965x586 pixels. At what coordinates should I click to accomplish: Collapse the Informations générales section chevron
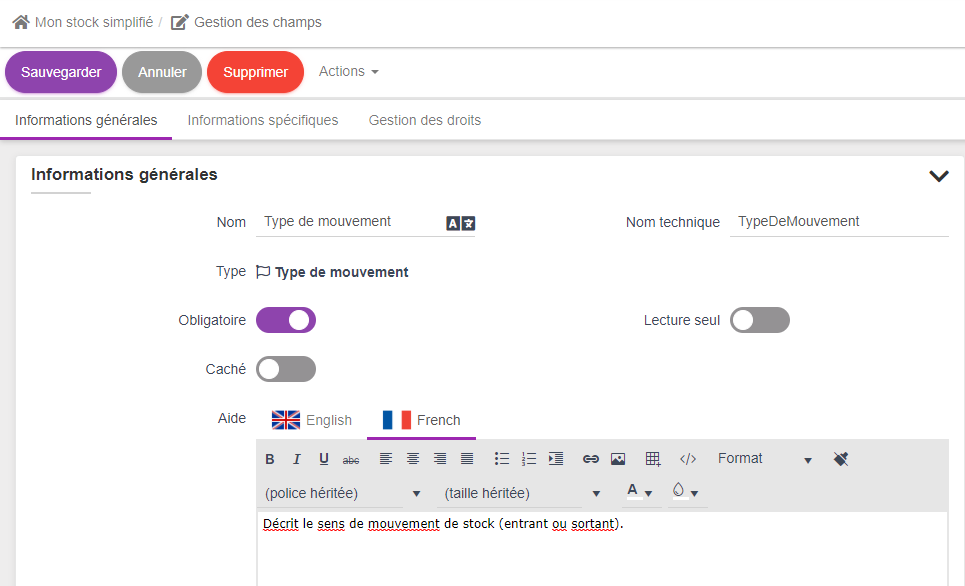938,176
